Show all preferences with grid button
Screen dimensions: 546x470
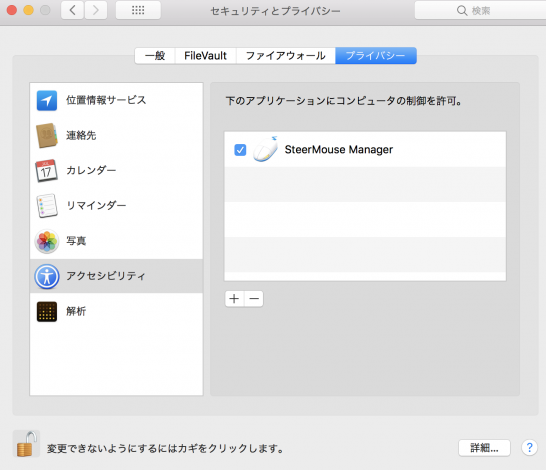click(x=138, y=10)
